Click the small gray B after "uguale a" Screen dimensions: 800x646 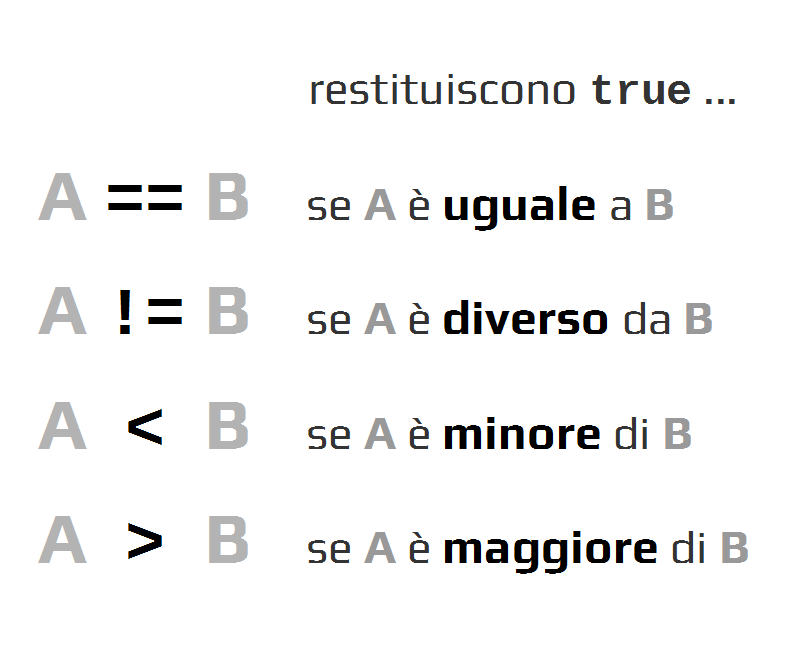coord(659,206)
